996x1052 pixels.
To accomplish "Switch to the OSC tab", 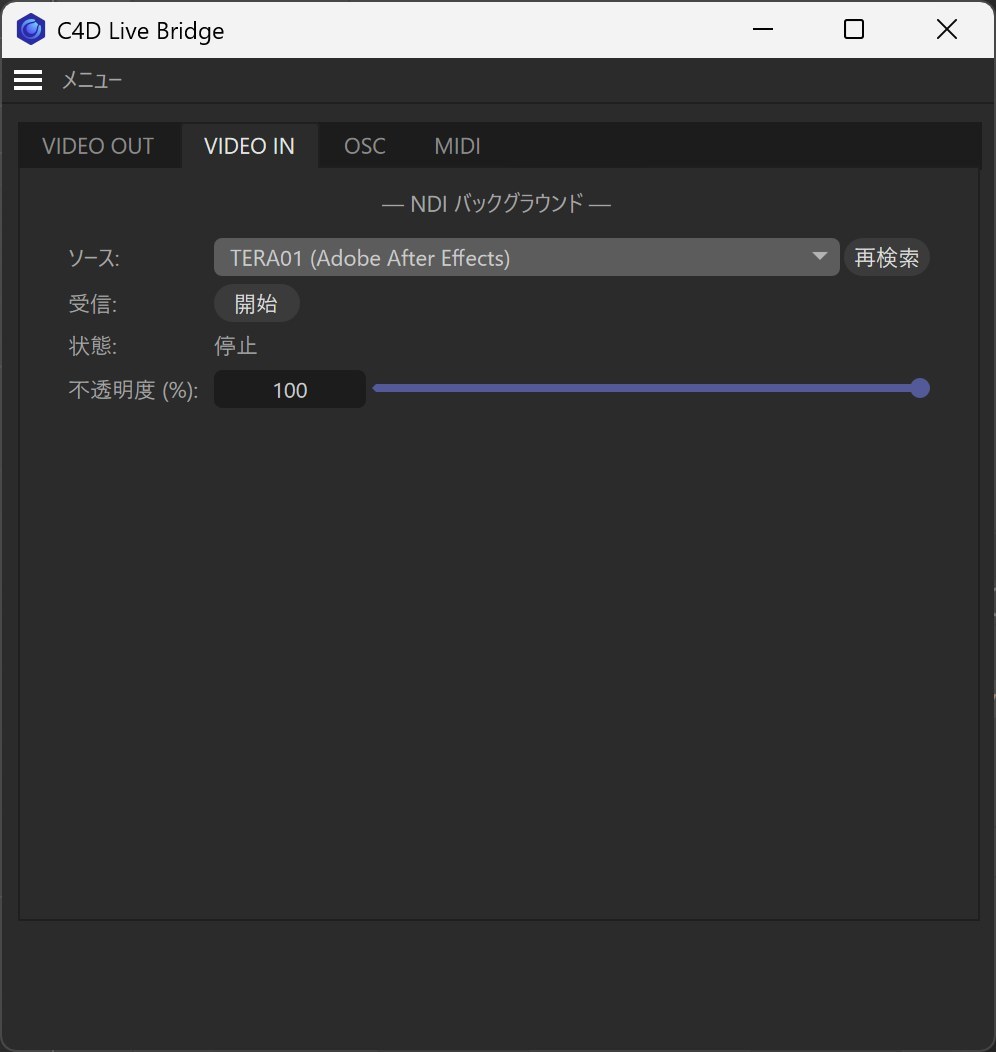I will tap(365, 146).
